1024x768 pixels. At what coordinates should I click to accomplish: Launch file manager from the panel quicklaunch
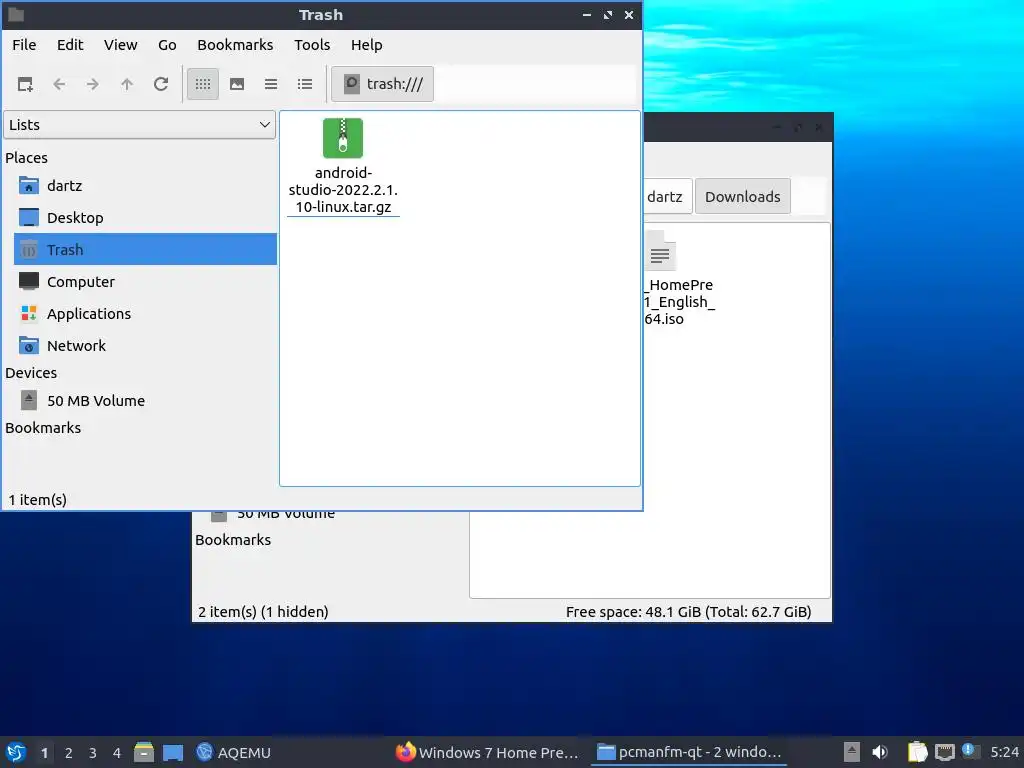pos(144,752)
